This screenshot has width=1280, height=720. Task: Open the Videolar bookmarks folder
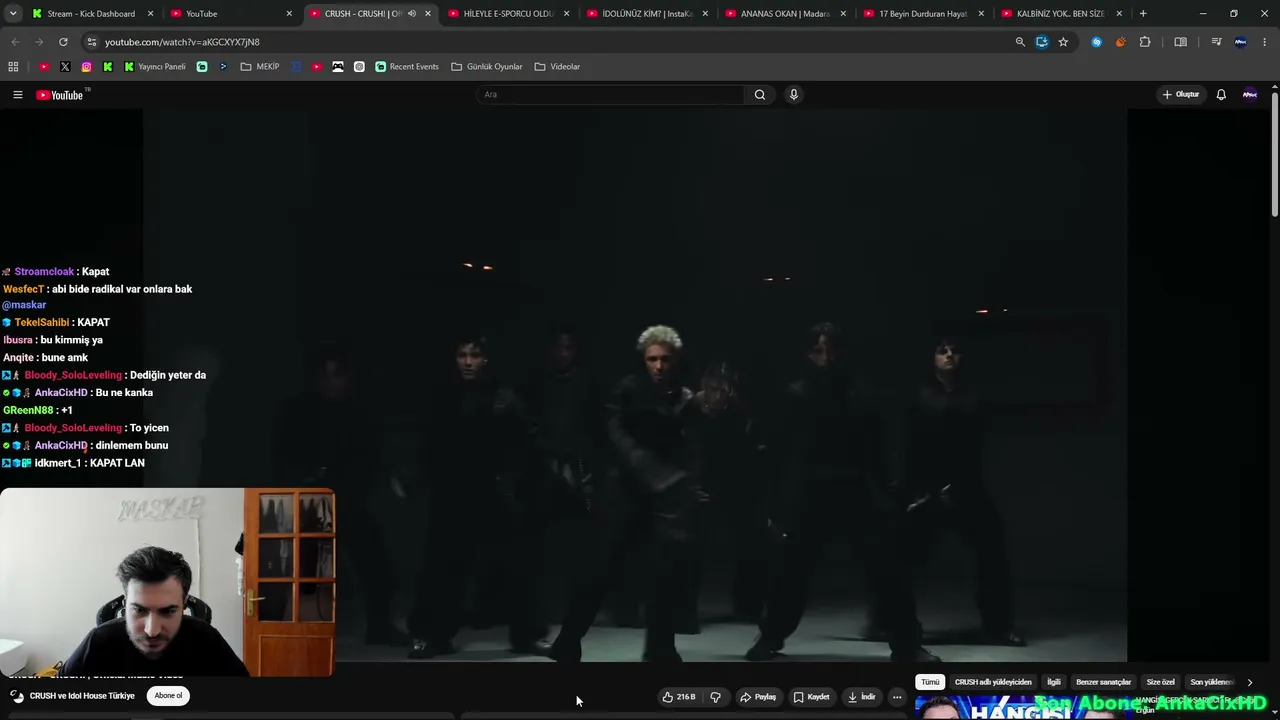click(557, 67)
